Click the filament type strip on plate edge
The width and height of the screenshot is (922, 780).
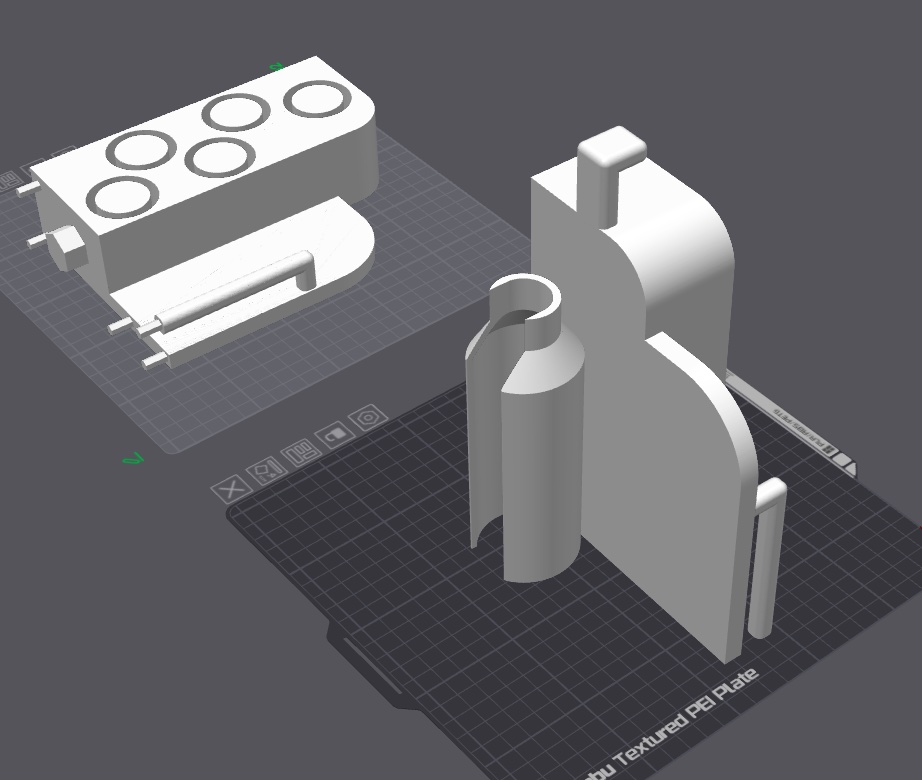tap(803, 431)
